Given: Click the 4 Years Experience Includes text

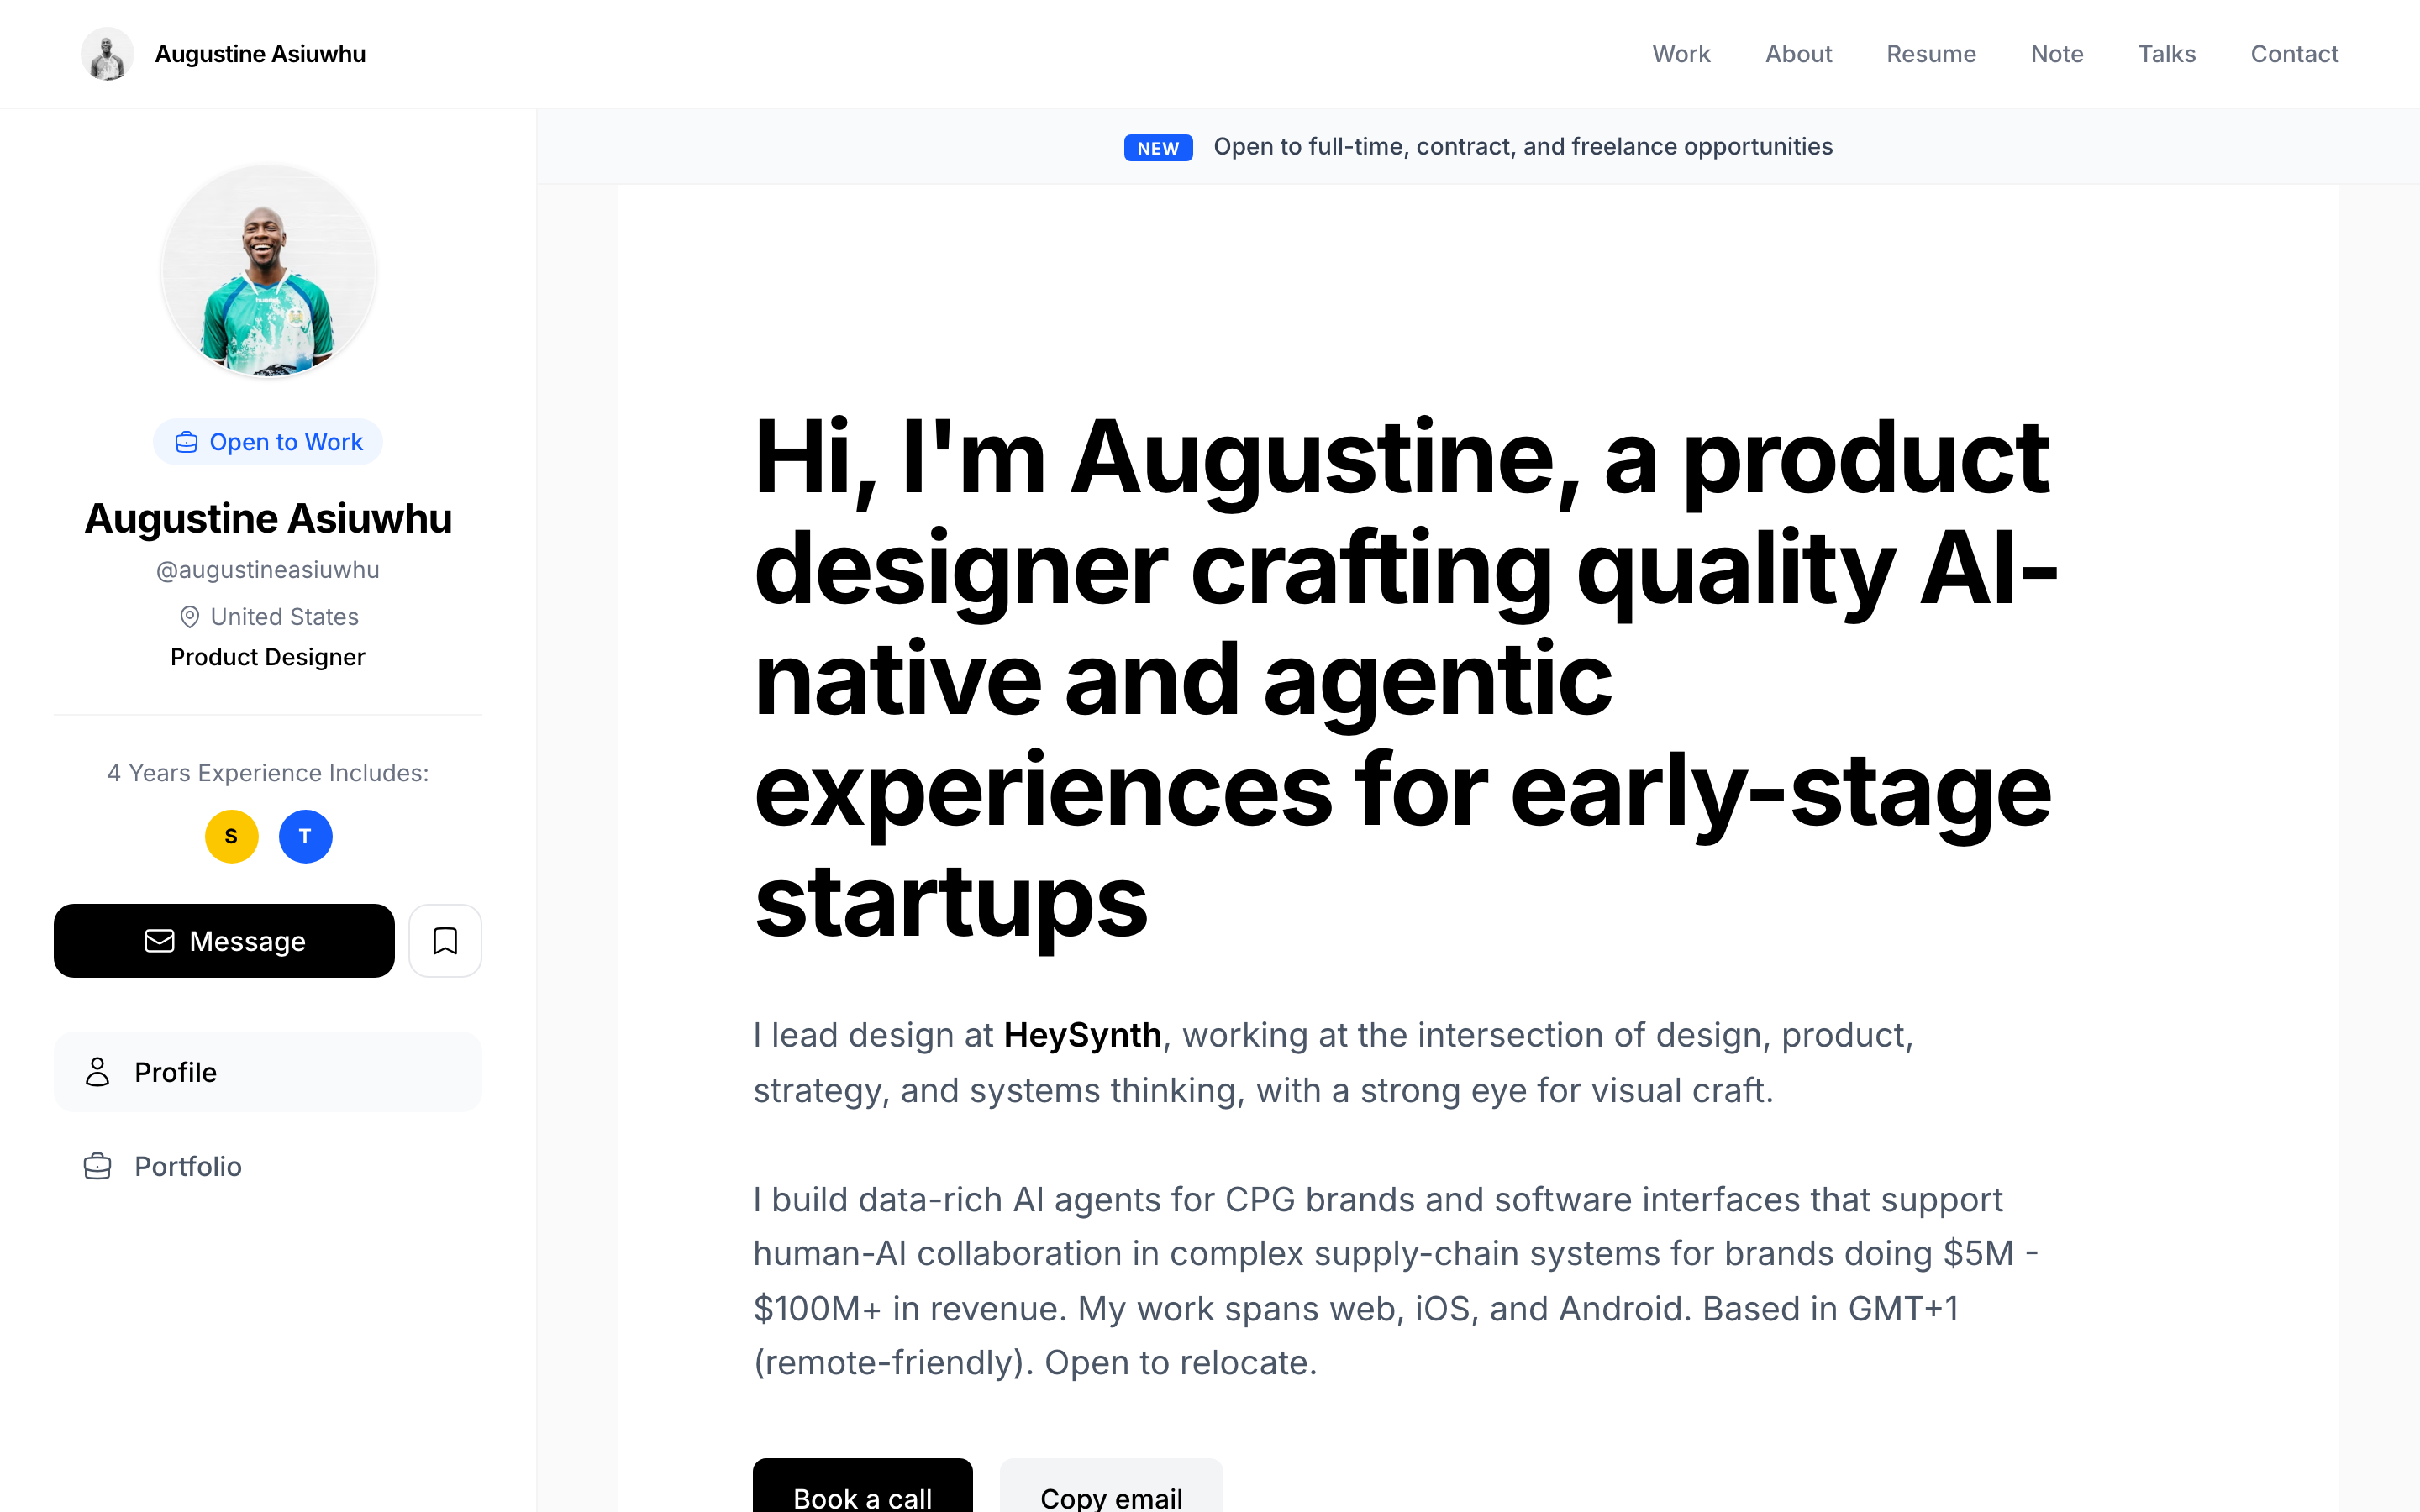Looking at the screenshot, I should pos(268,773).
